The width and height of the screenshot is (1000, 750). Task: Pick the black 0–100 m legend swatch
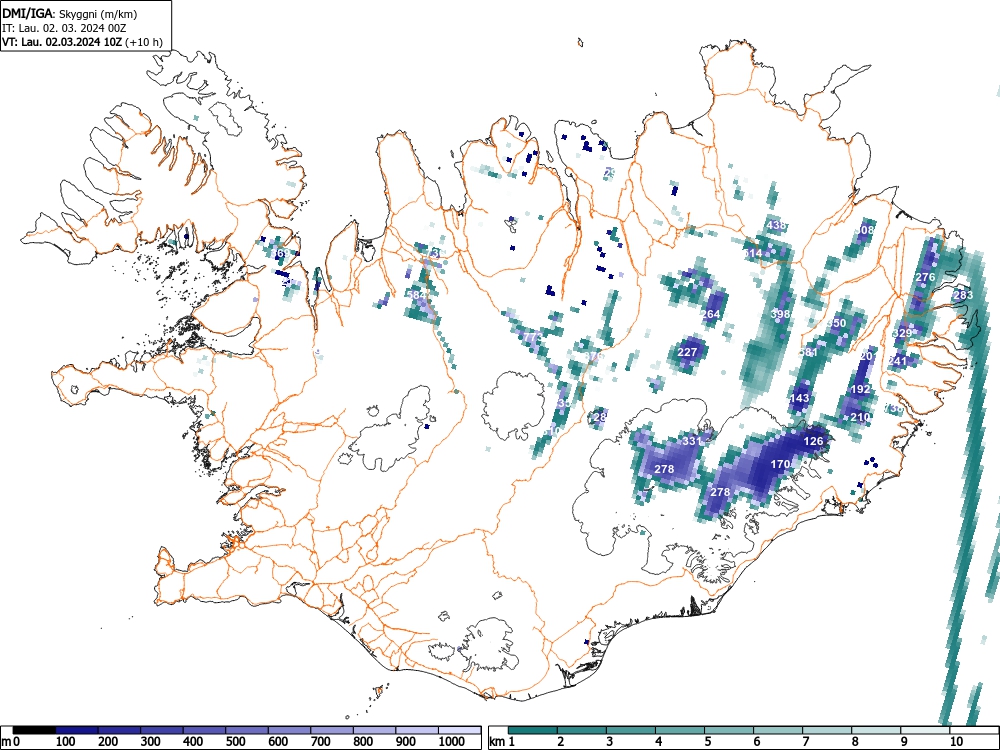pos(34,730)
